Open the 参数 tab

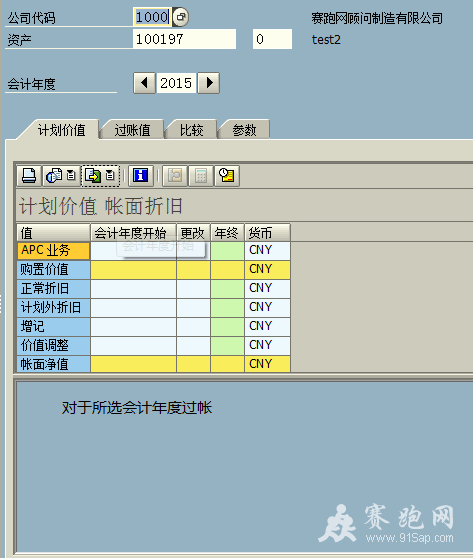(244, 130)
